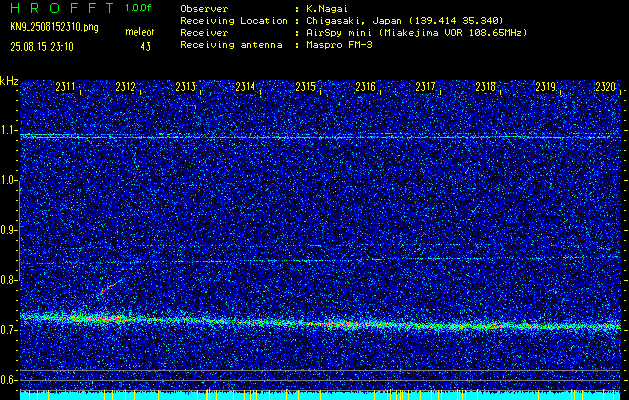The image size is (629, 400).
Task: Click the 2320 time label
Action: tap(605, 87)
